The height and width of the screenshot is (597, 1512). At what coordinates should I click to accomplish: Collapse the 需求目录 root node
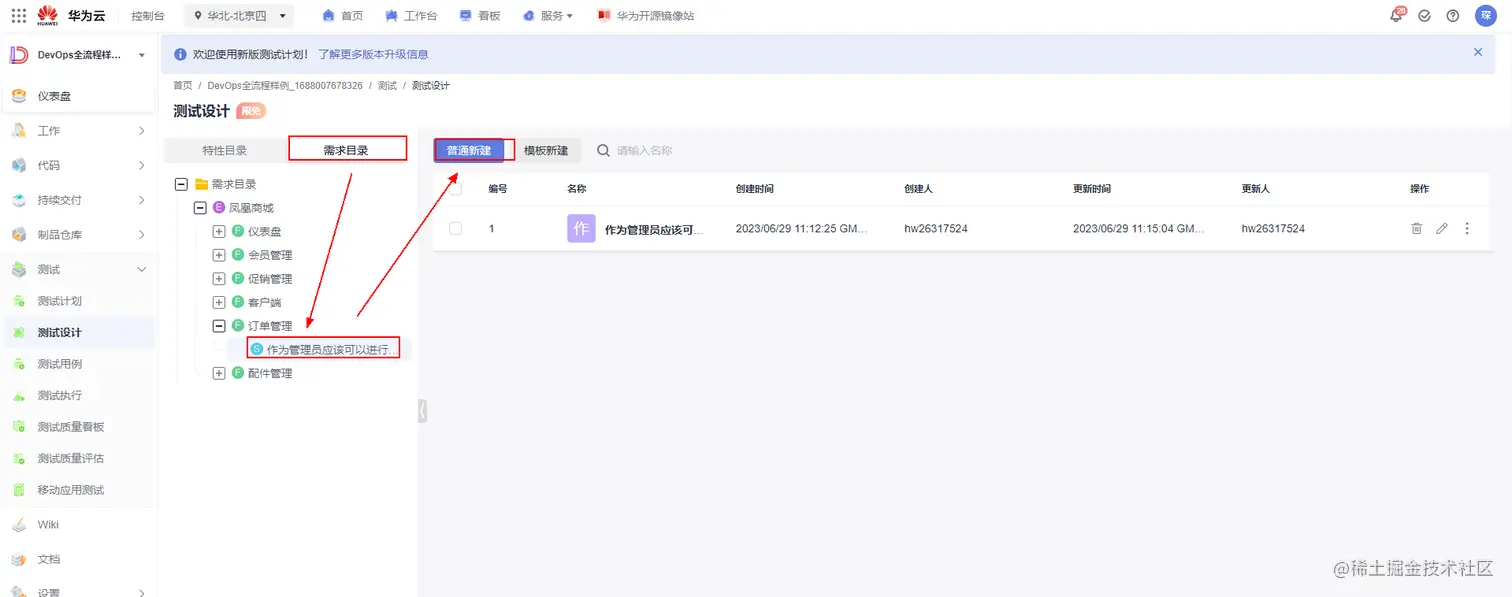tap(181, 184)
